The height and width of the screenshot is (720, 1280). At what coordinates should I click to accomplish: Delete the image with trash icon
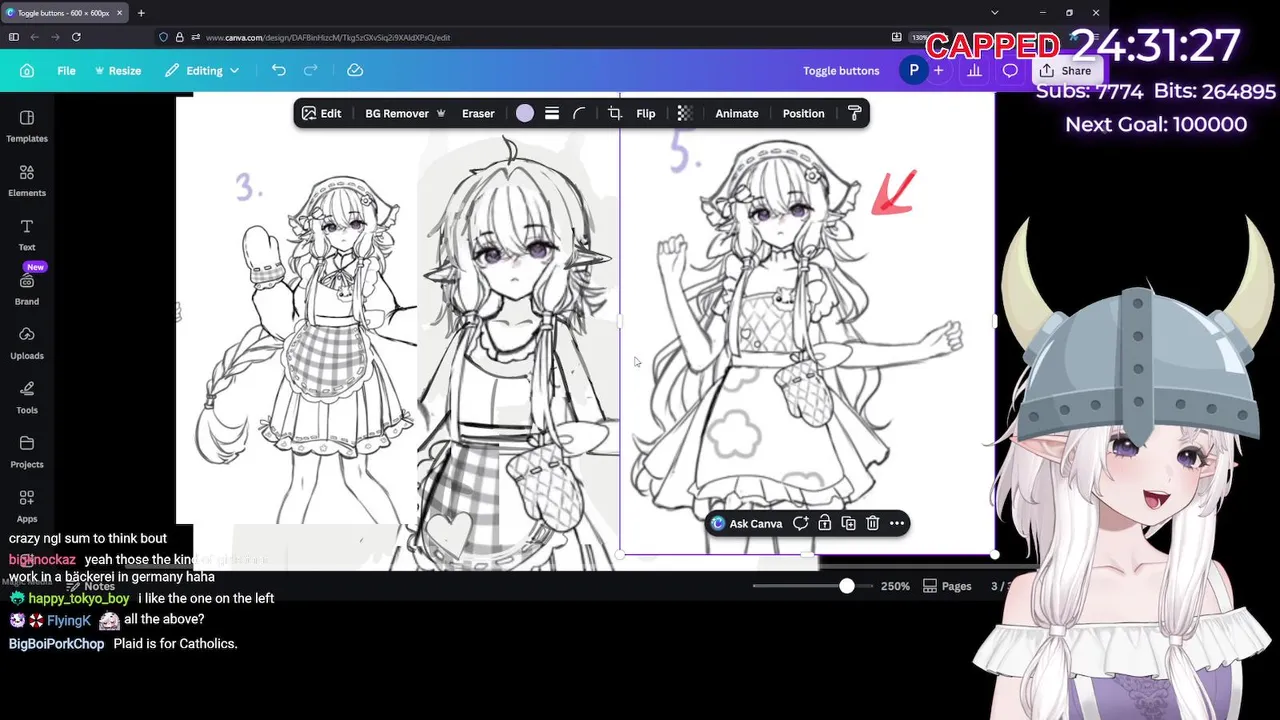[873, 523]
